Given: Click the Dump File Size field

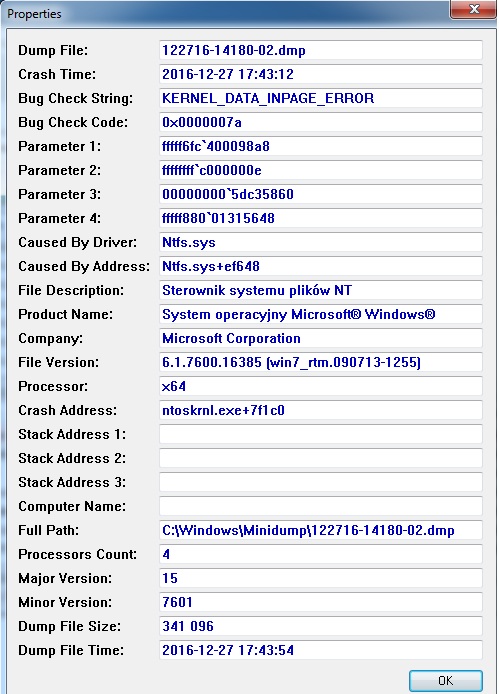Looking at the screenshot, I should point(321,626).
